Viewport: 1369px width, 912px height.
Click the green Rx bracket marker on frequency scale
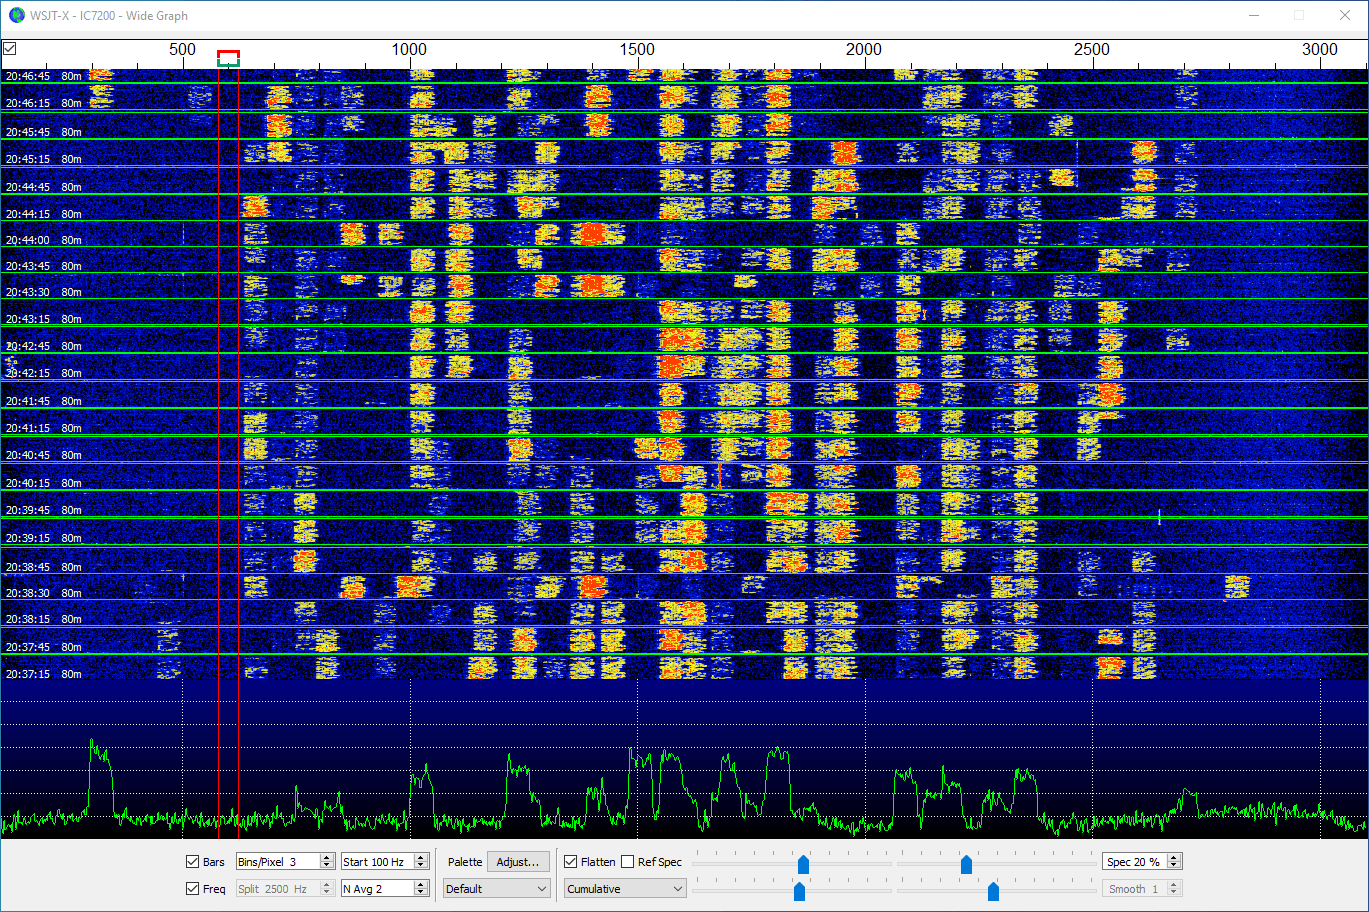[x=228, y=64]
